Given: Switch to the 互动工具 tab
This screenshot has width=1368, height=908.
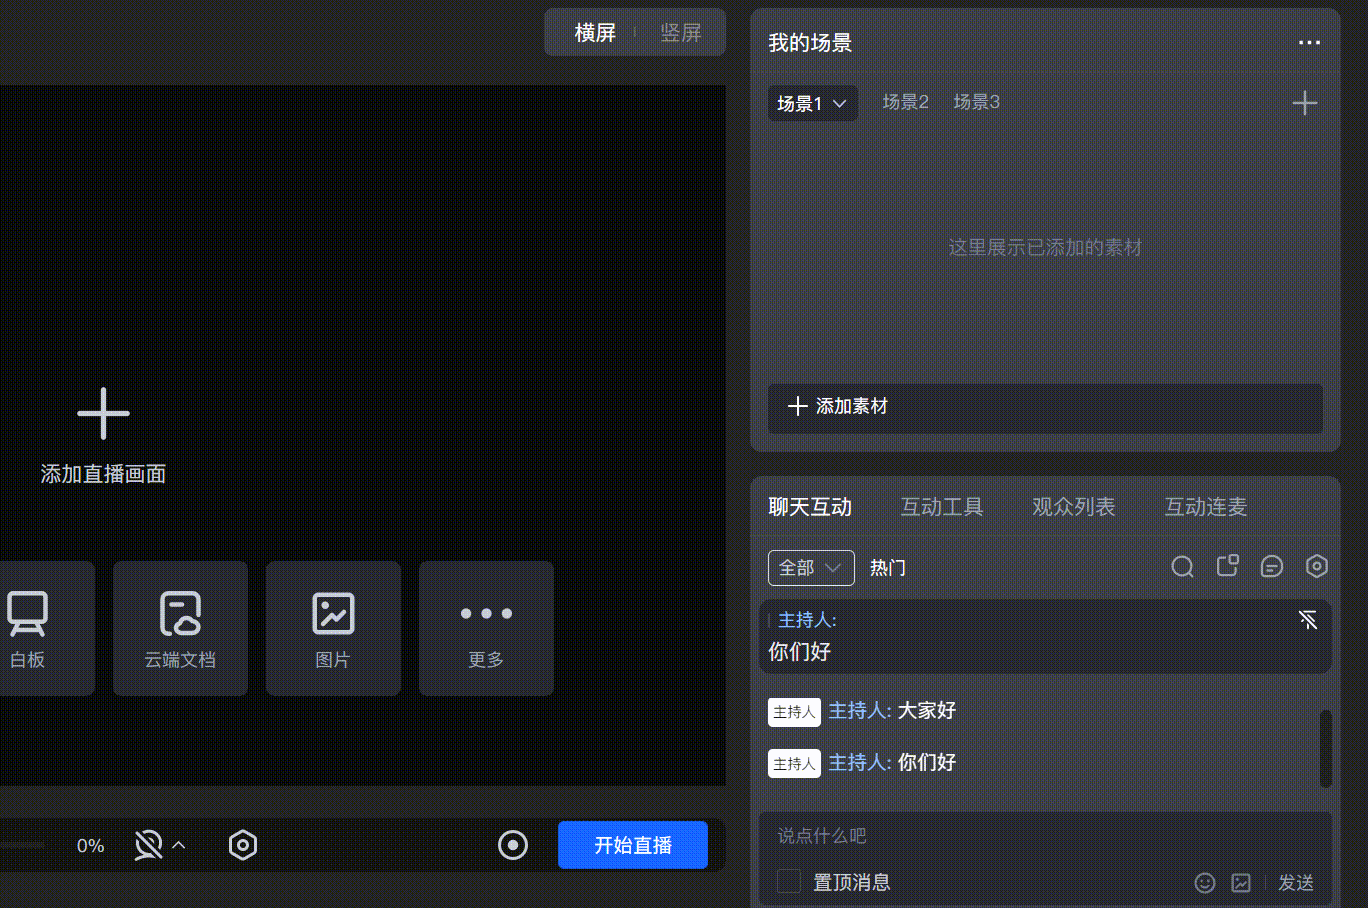Looking at the screenshot, I should tap(941, 507).
